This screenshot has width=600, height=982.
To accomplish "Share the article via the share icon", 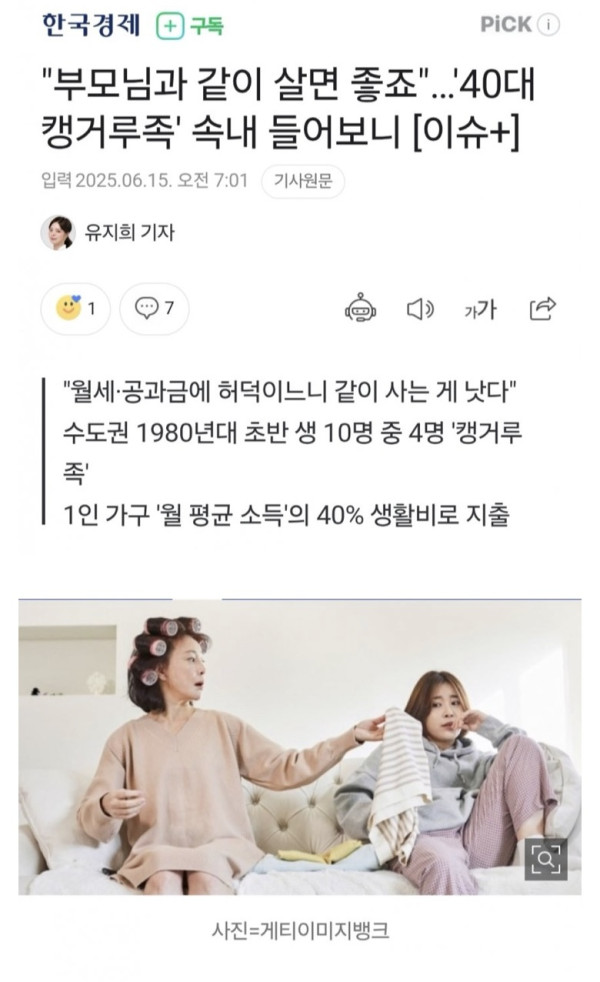I will point(542,308).
